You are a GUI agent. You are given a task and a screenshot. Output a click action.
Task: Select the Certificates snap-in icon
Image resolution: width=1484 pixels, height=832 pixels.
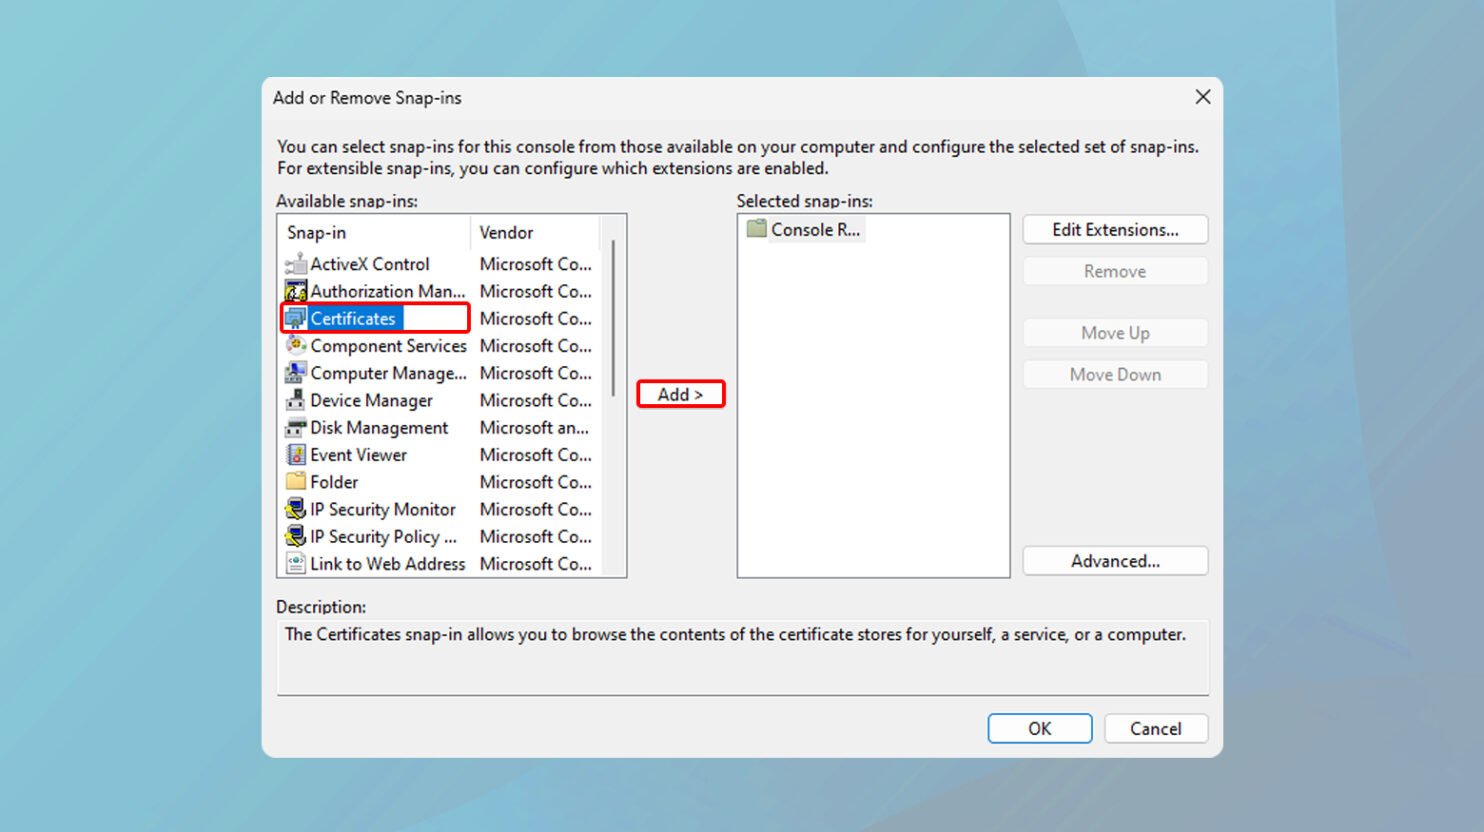tap(296, 318)
